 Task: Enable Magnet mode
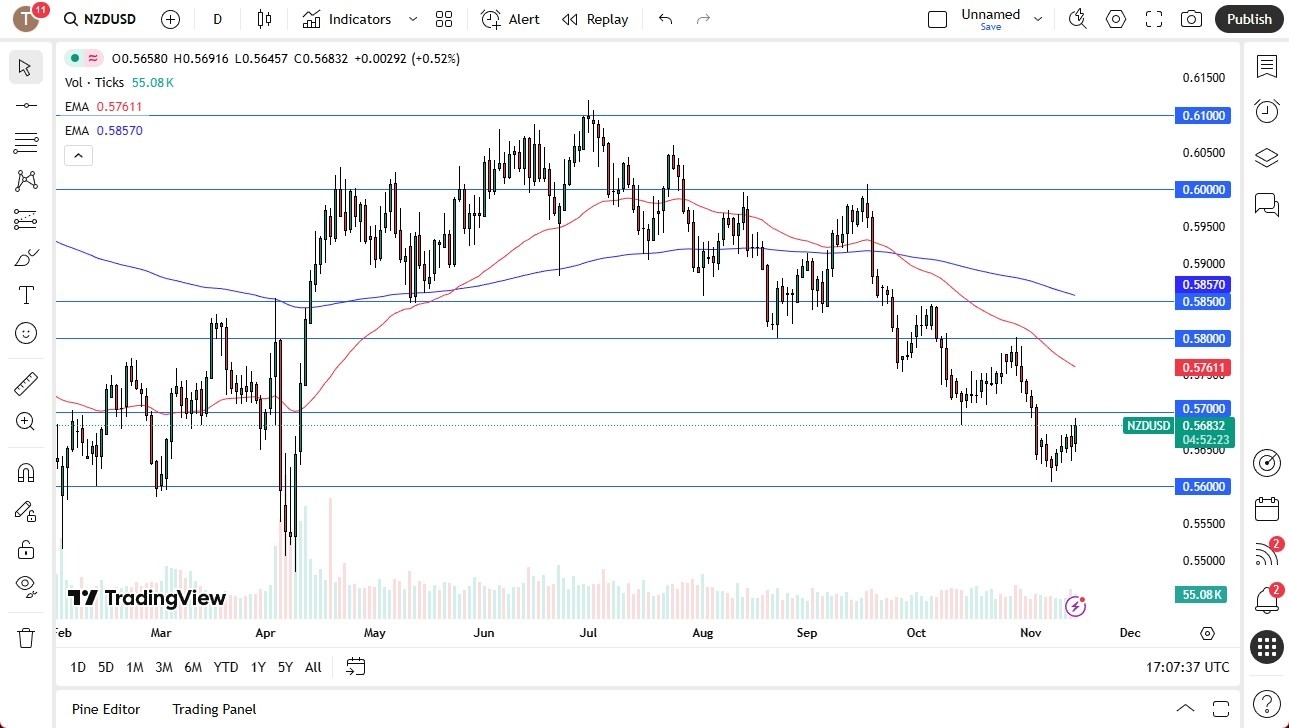tap(25, 471)
